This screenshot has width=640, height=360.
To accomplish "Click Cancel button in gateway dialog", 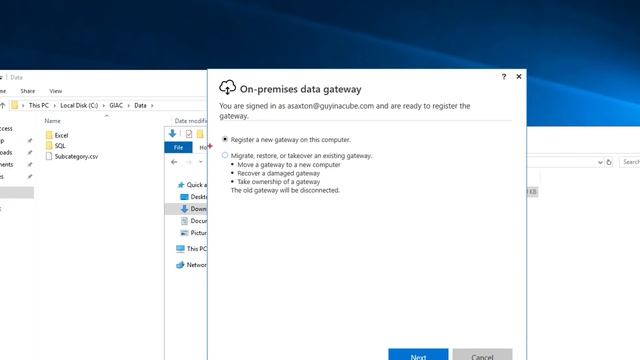I will (x=482, y=354).
